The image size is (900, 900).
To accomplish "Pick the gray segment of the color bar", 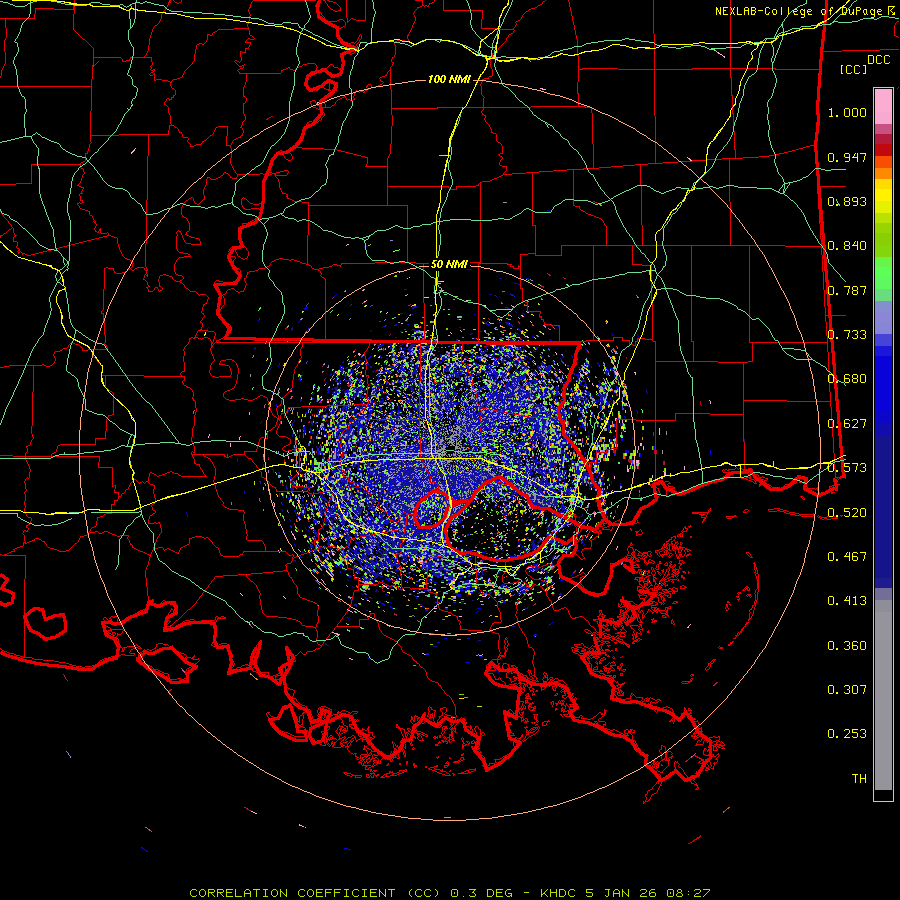I will [883, 695].
